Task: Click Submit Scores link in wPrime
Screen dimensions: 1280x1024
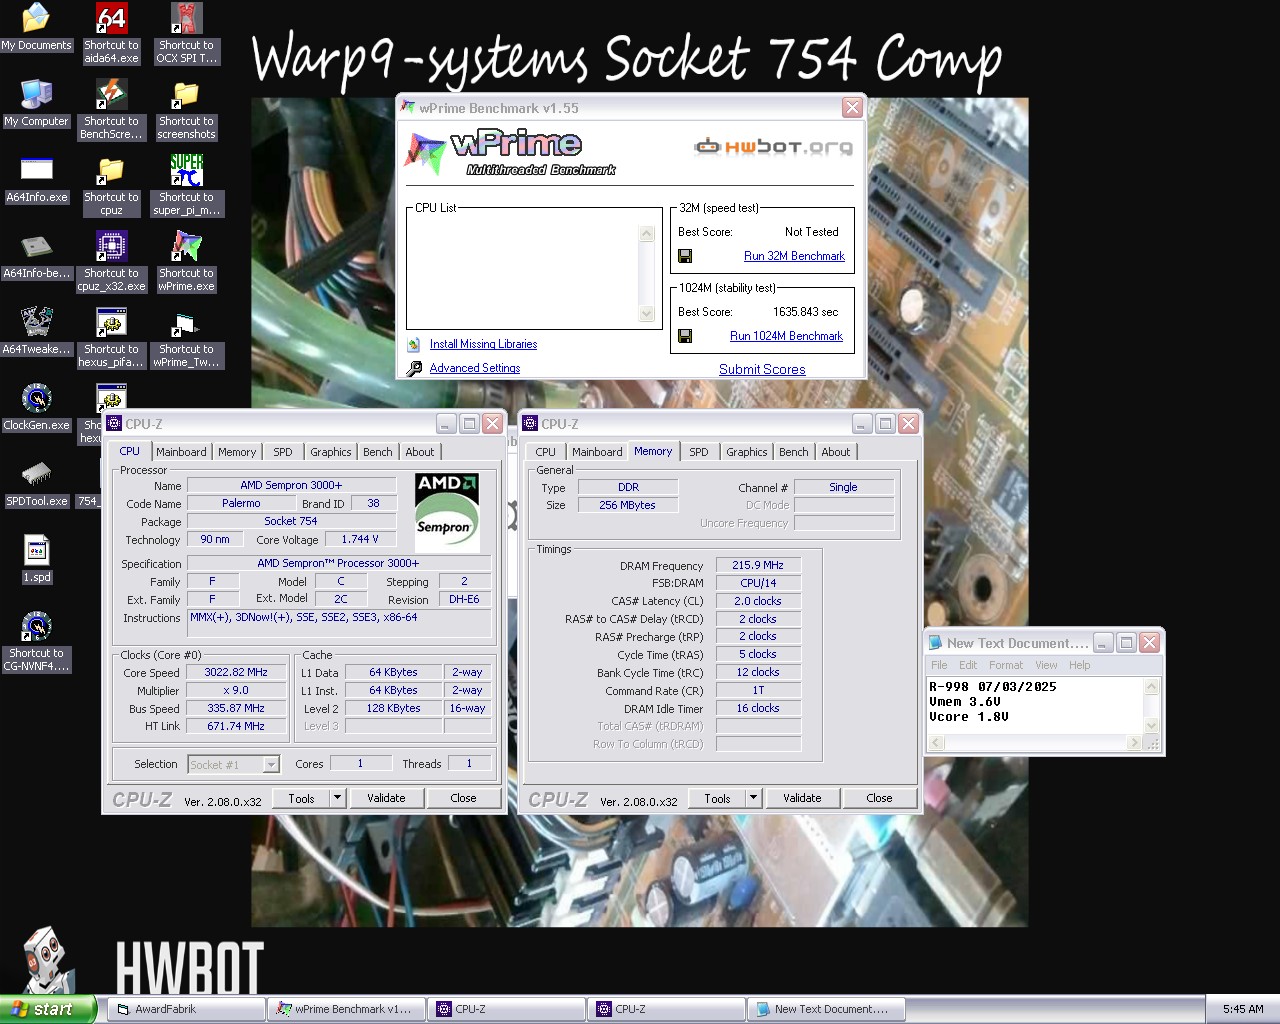Action: [762, 369]
